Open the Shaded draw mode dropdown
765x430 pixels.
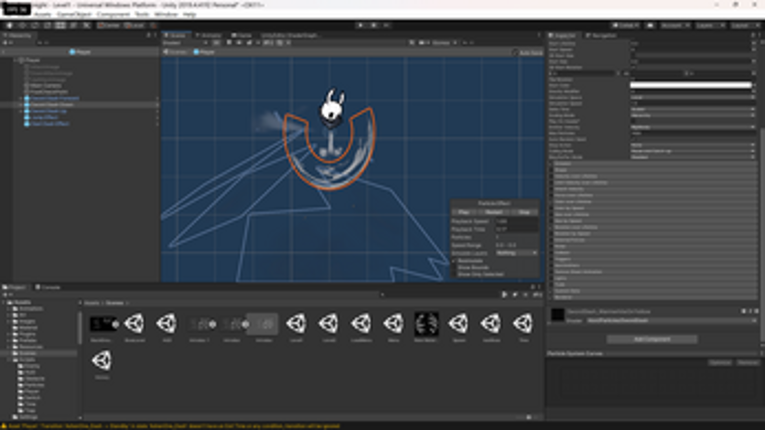tap(185, 43)
